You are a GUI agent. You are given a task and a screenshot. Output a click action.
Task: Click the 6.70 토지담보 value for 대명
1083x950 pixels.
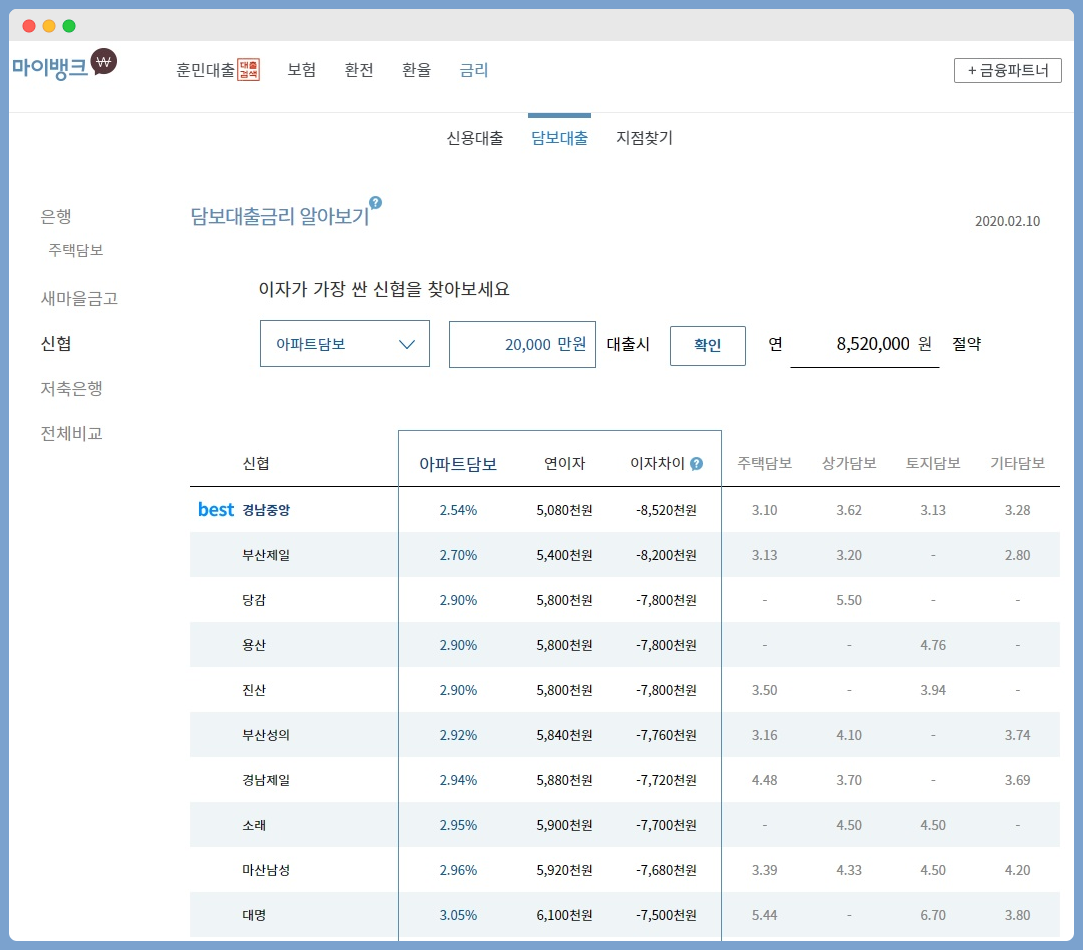coord(933,915)
